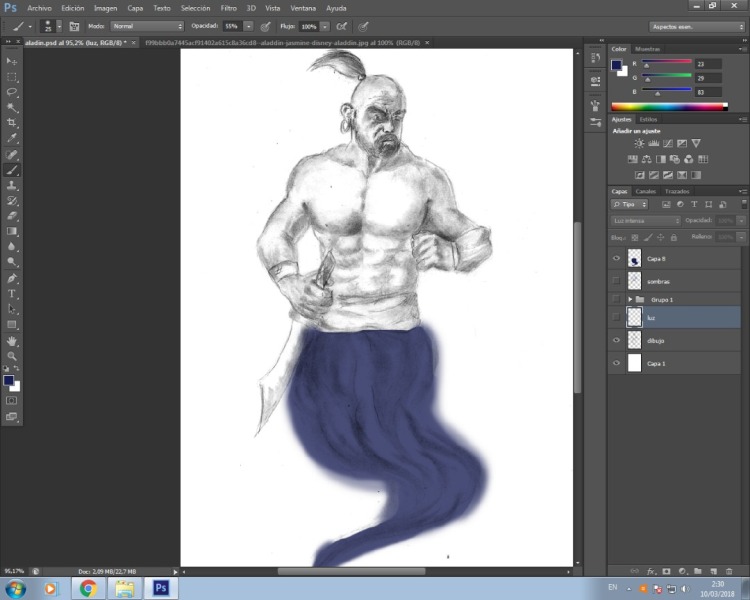Hide the Capa 1 layer
This screenshot has height=600, width=750.
616,363
